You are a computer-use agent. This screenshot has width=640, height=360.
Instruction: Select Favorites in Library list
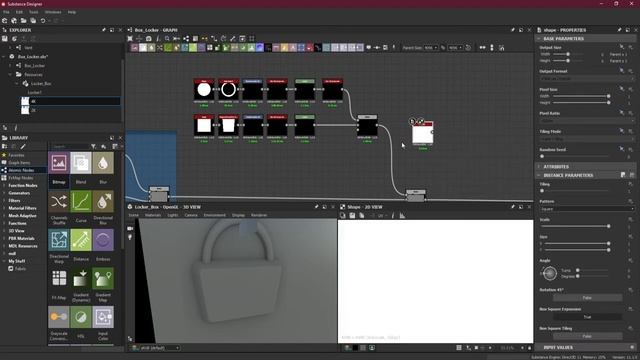(x=16, y=155)
